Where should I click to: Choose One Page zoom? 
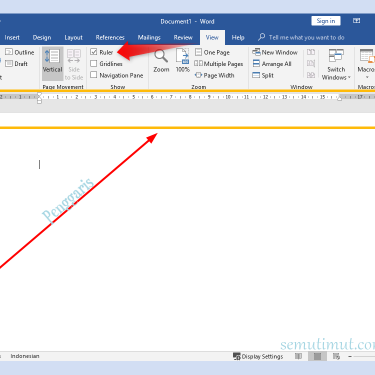point(212,52)
